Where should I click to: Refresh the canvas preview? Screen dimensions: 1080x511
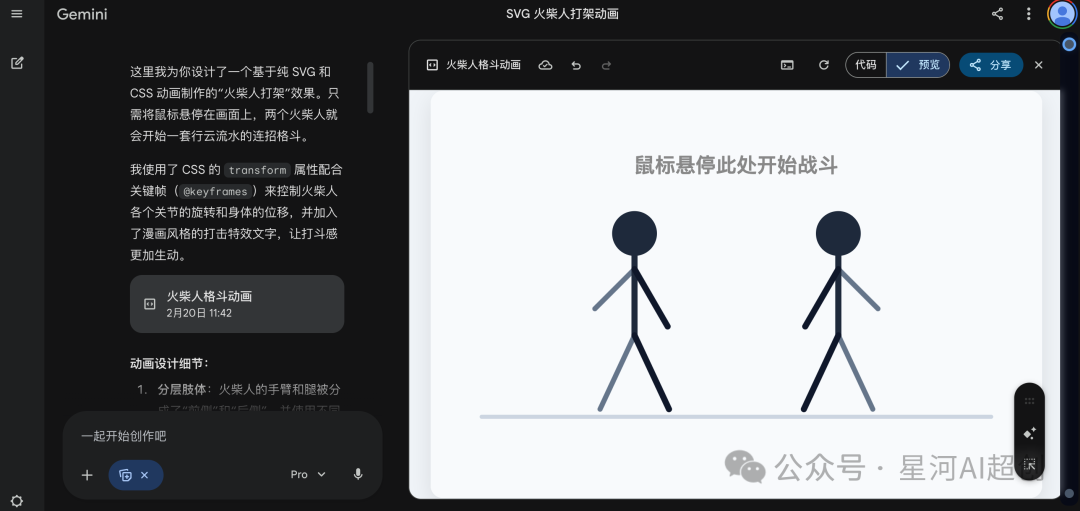824,65
